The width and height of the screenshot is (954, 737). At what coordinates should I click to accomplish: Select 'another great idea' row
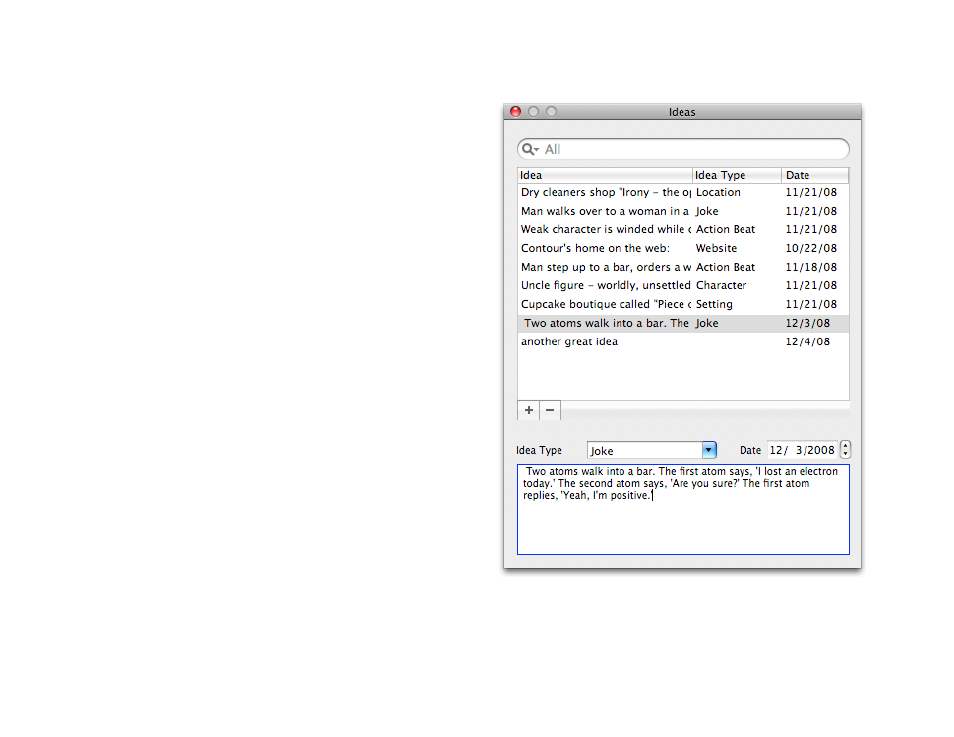pyautogui.click(x=683, y=341)
